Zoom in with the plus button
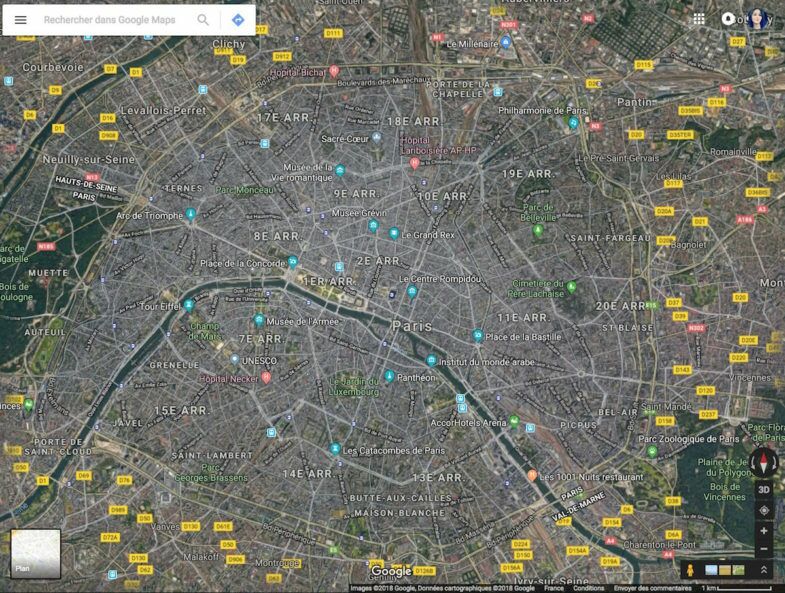Image resolution: width=785 pixels, height=593 pixels. (x=763, y=530)
